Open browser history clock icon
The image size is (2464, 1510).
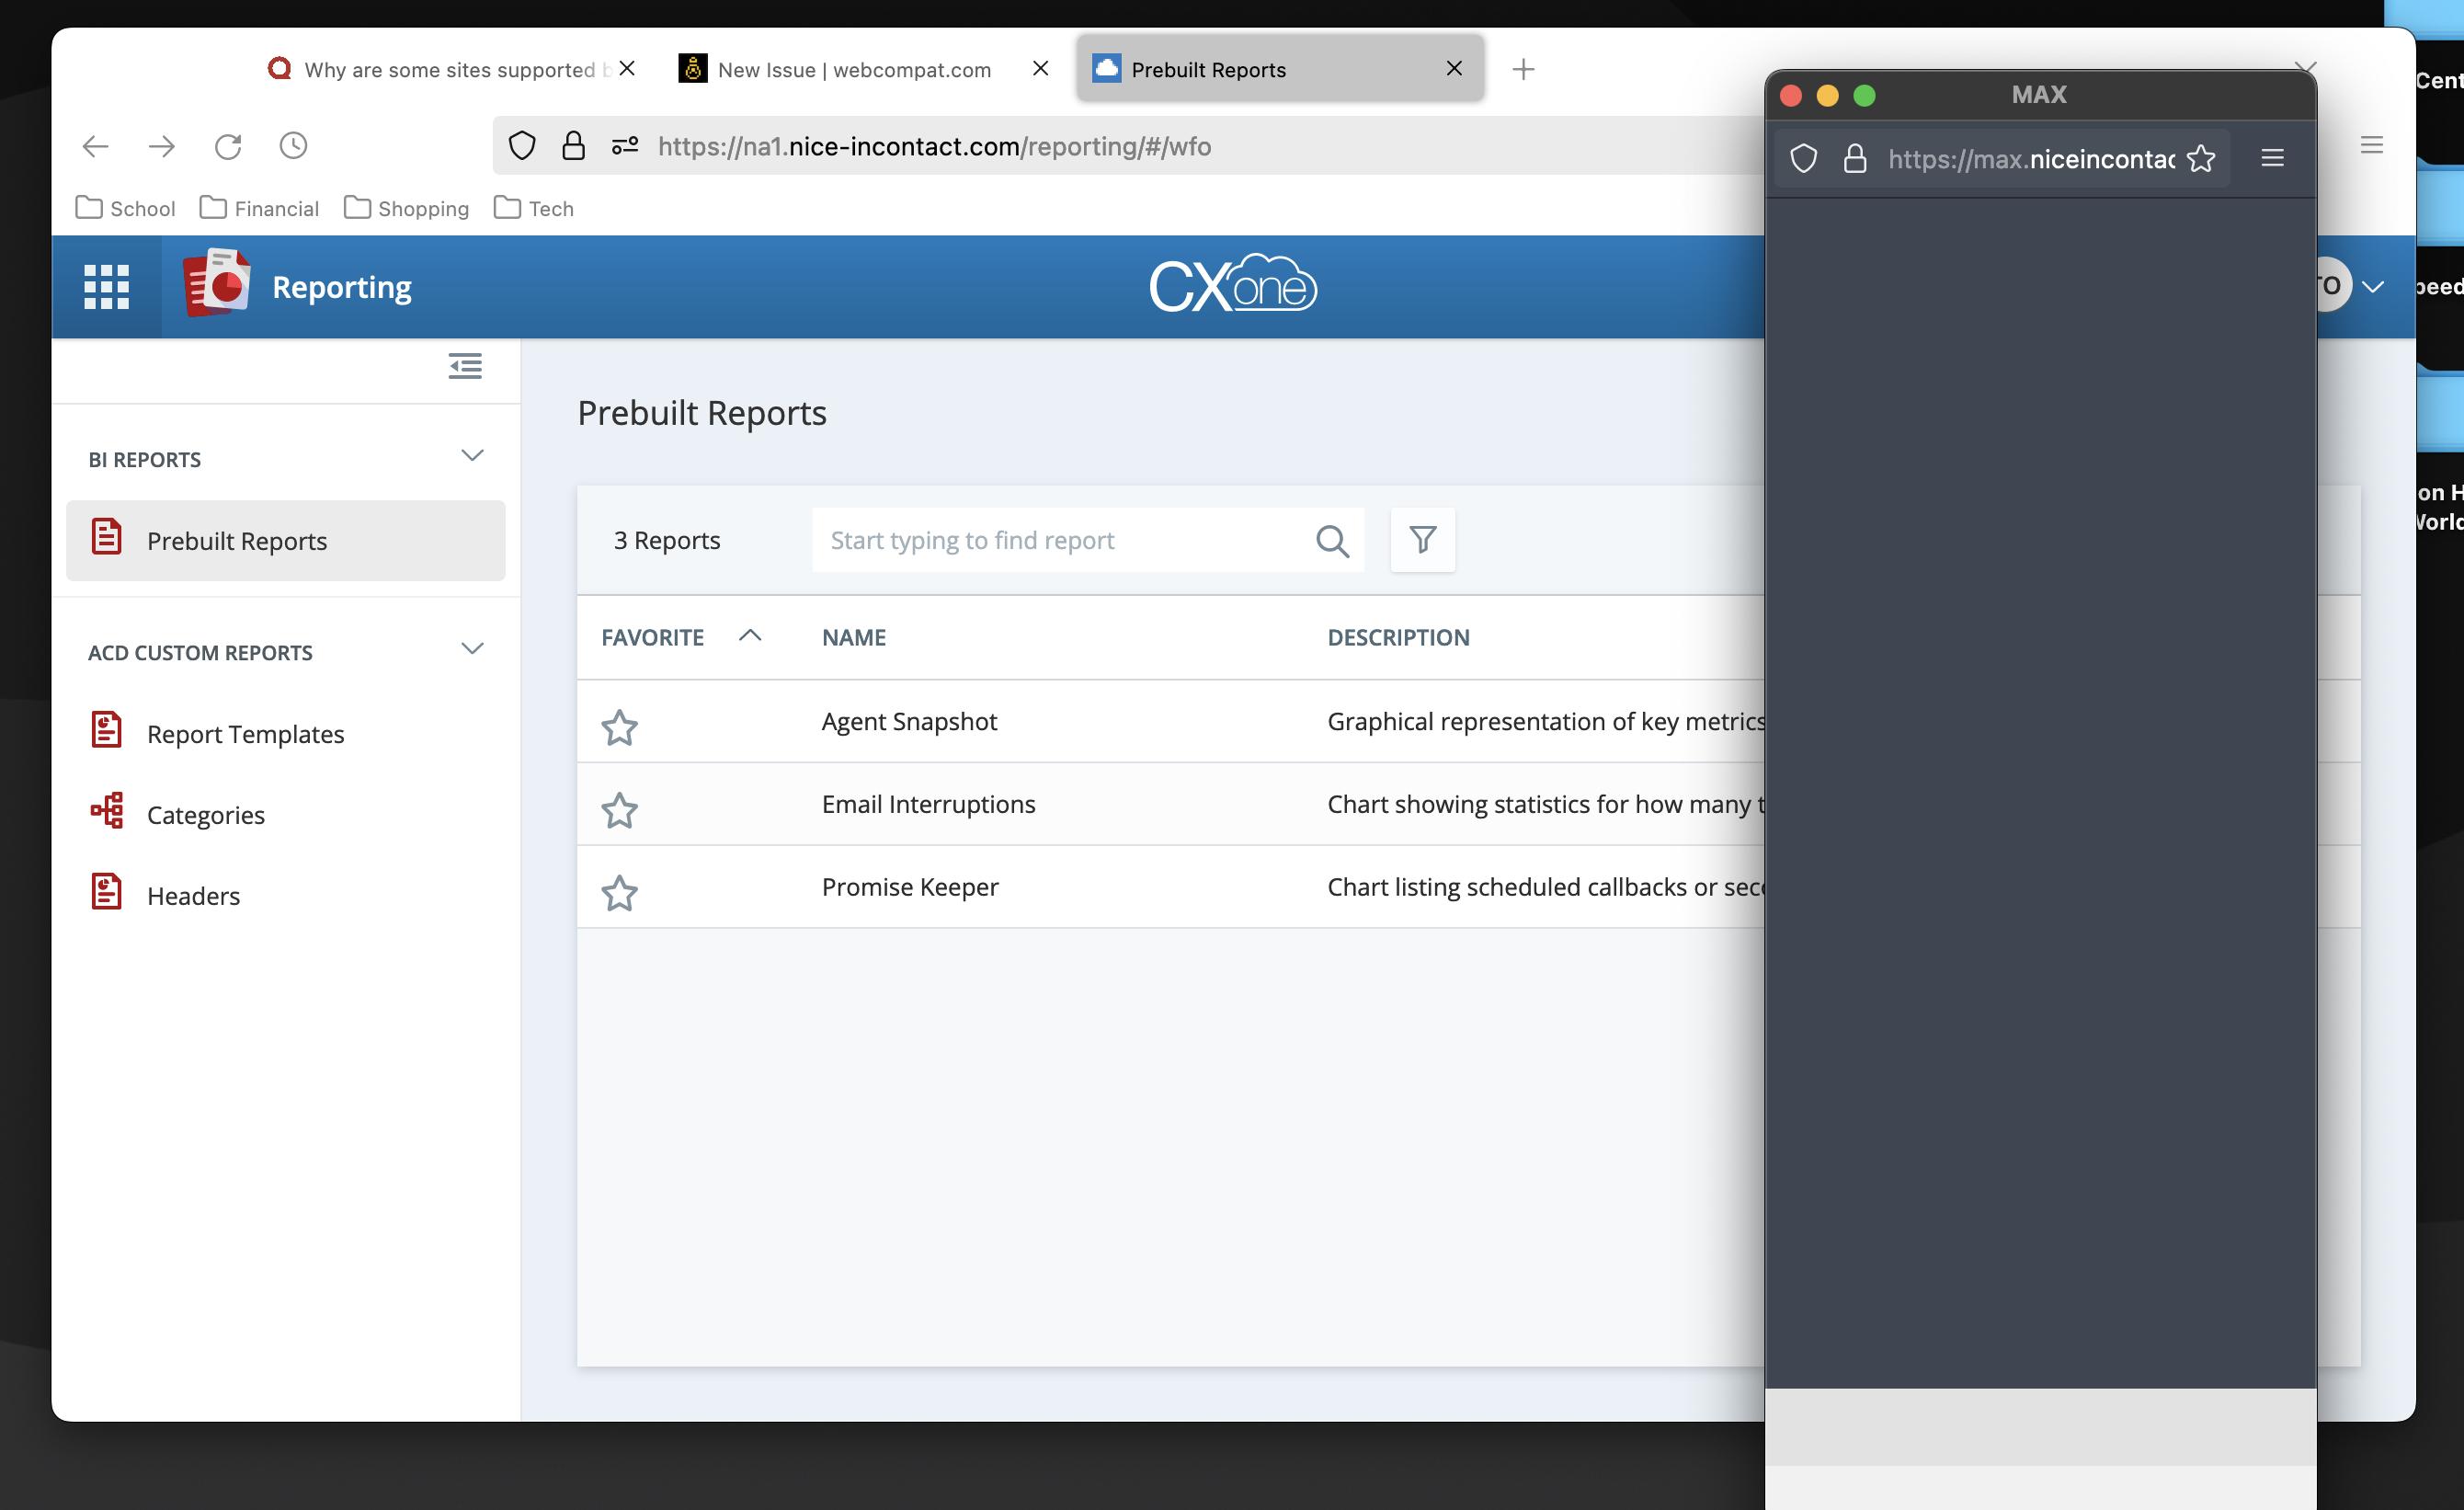(293, 146)
